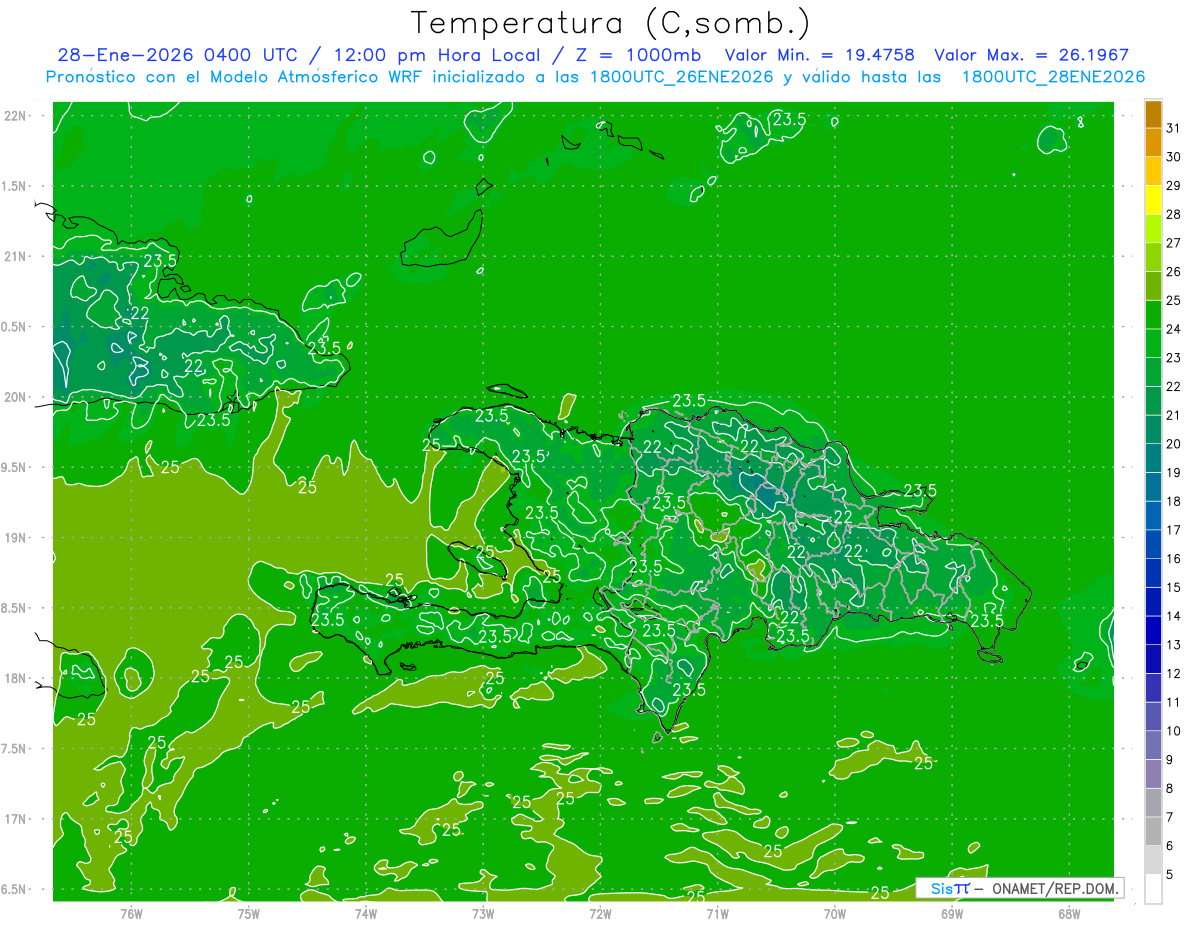Click the 68W longitude label
The image size is (1200, 927).
pyautogui.click(x=1069, y=913)
